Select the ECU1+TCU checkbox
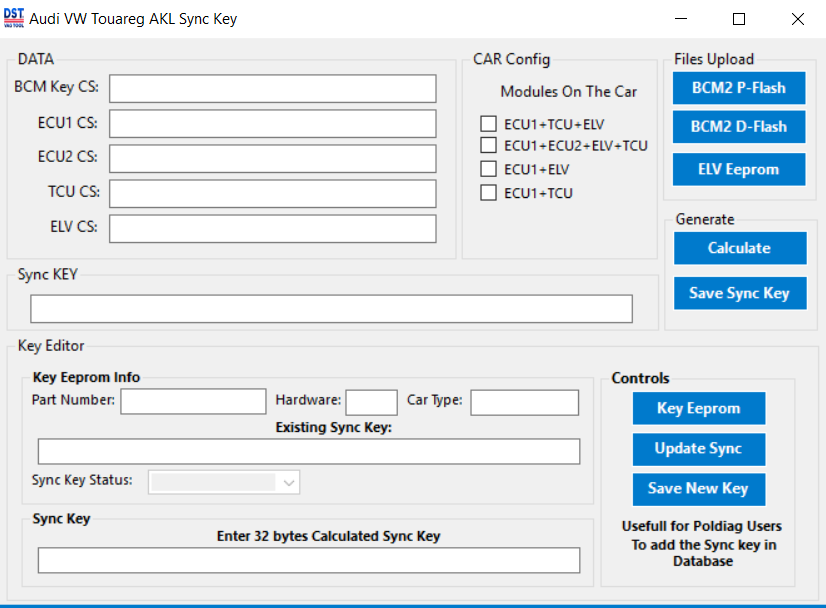 tap(488, 193)
